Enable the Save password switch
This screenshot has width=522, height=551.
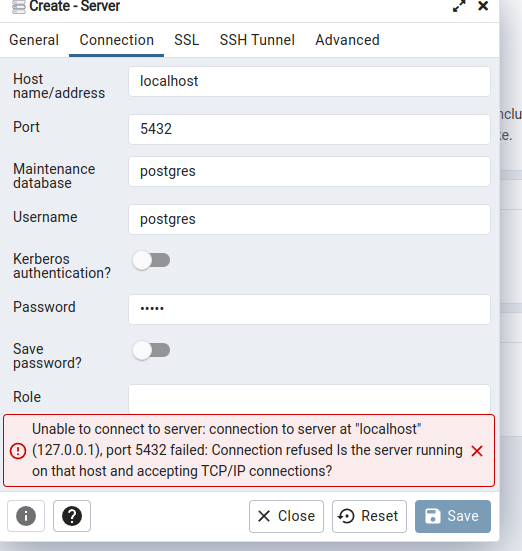click(x=152, y=350)
